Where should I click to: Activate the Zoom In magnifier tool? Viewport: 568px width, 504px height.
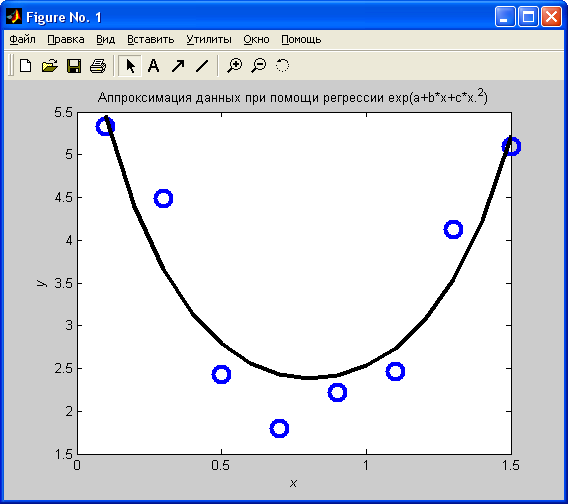click(234, 66)
